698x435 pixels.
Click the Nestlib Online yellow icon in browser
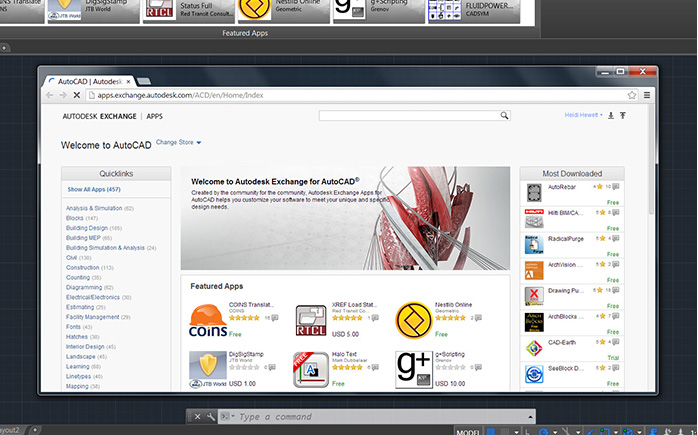(x=414, y=320)
